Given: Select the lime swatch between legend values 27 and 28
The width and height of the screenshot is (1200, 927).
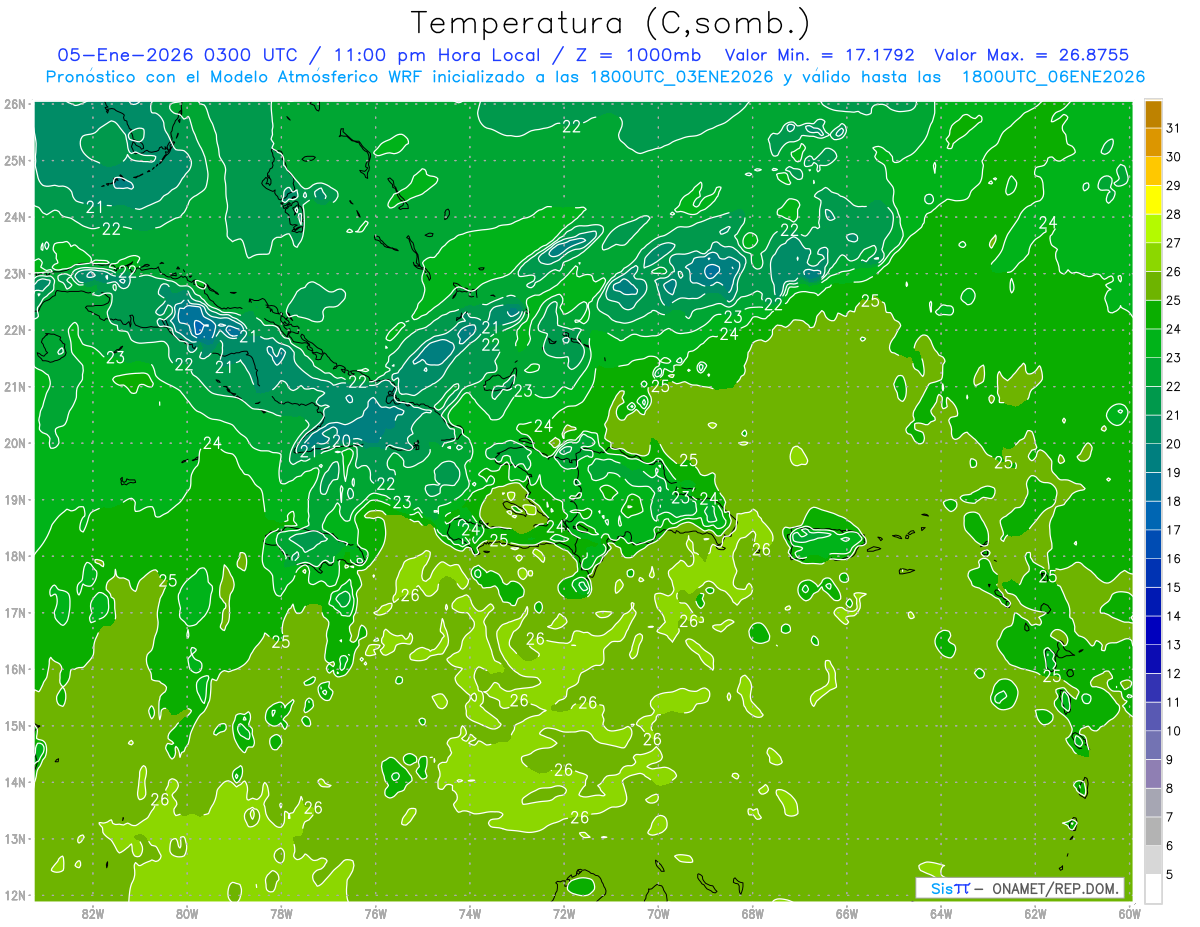Looking at the screenshot, I should 1153,229.
